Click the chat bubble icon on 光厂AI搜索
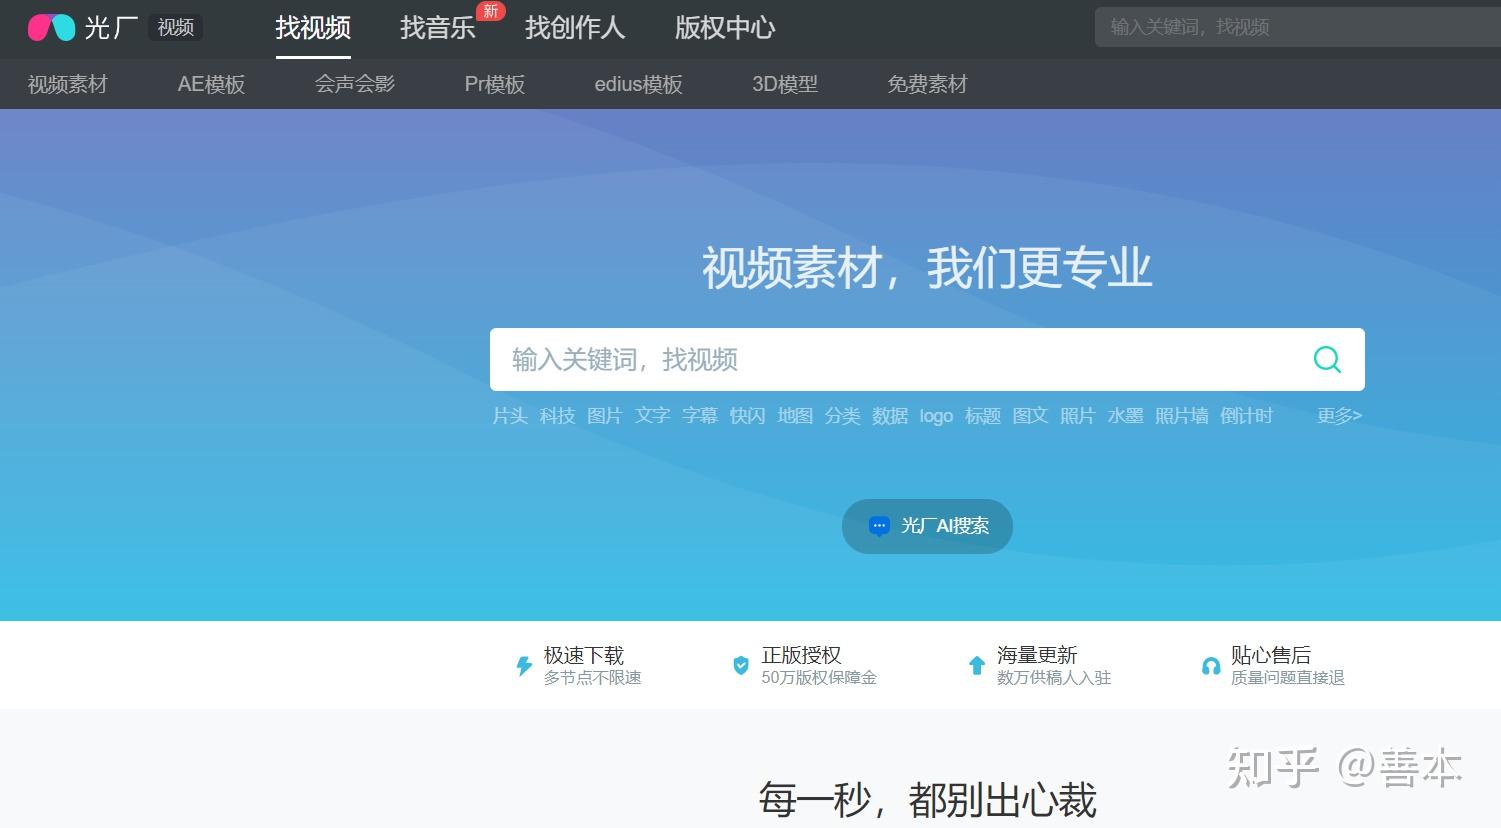Screen dimensions: 1501x828 pyautogui.click(x=879, y=526)
